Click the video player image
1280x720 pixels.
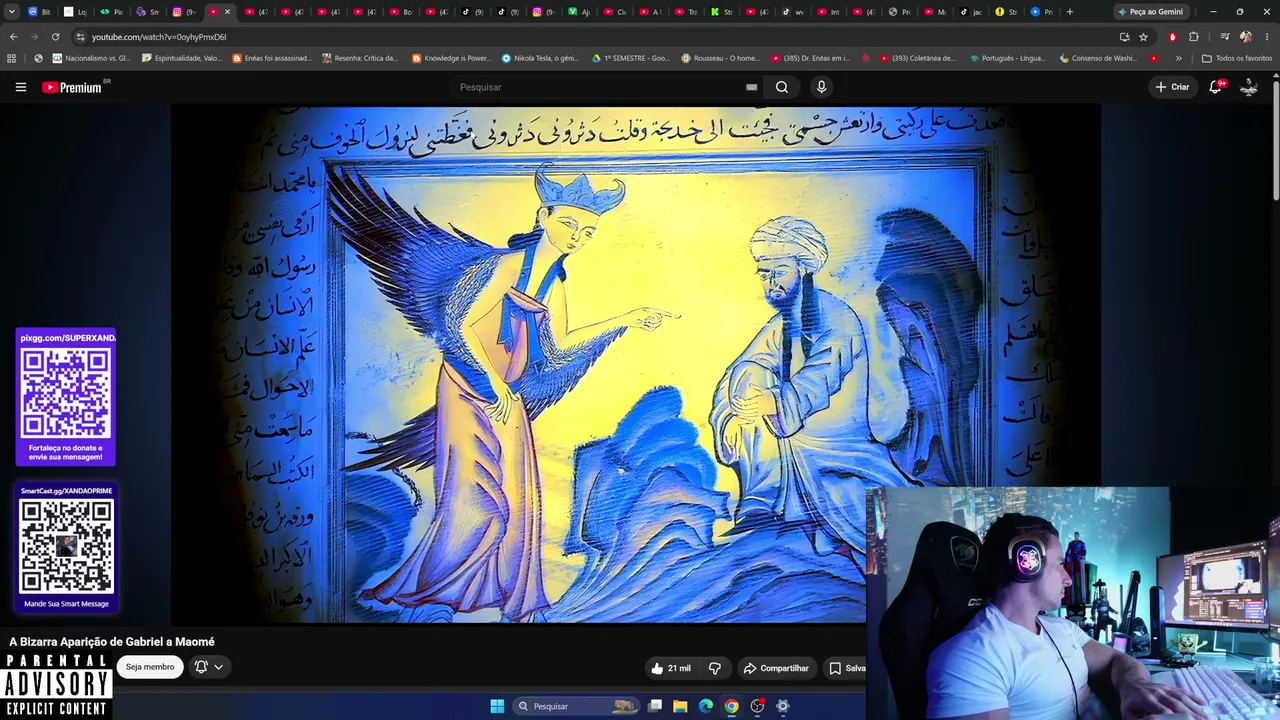click(x=635, y=365)
